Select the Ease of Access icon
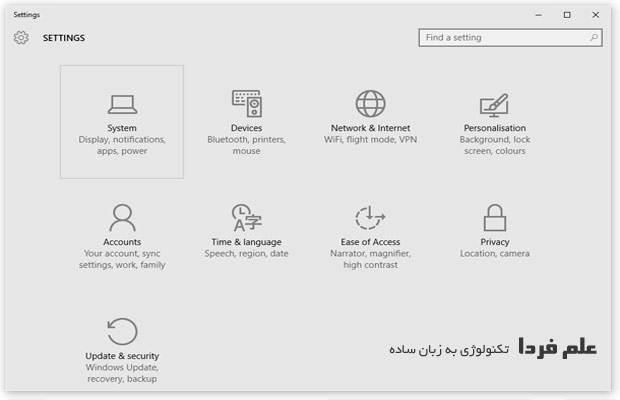620x400 pixels. click(370, 217)
